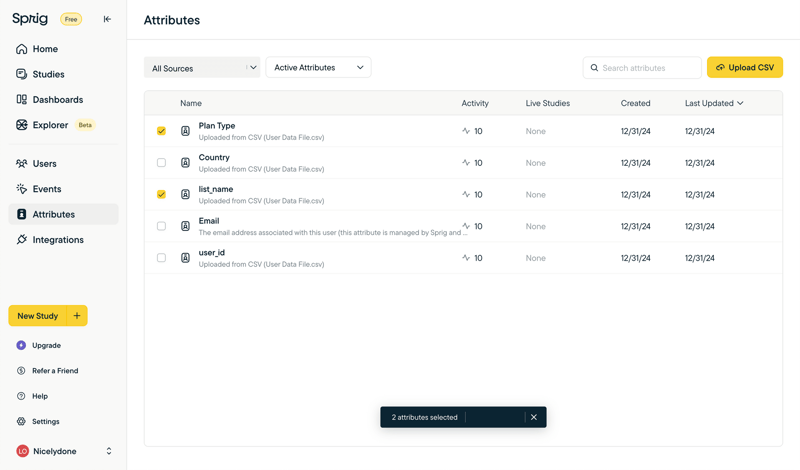
Task: Click the Explorer icon
Action: click(x=21, y=125)
